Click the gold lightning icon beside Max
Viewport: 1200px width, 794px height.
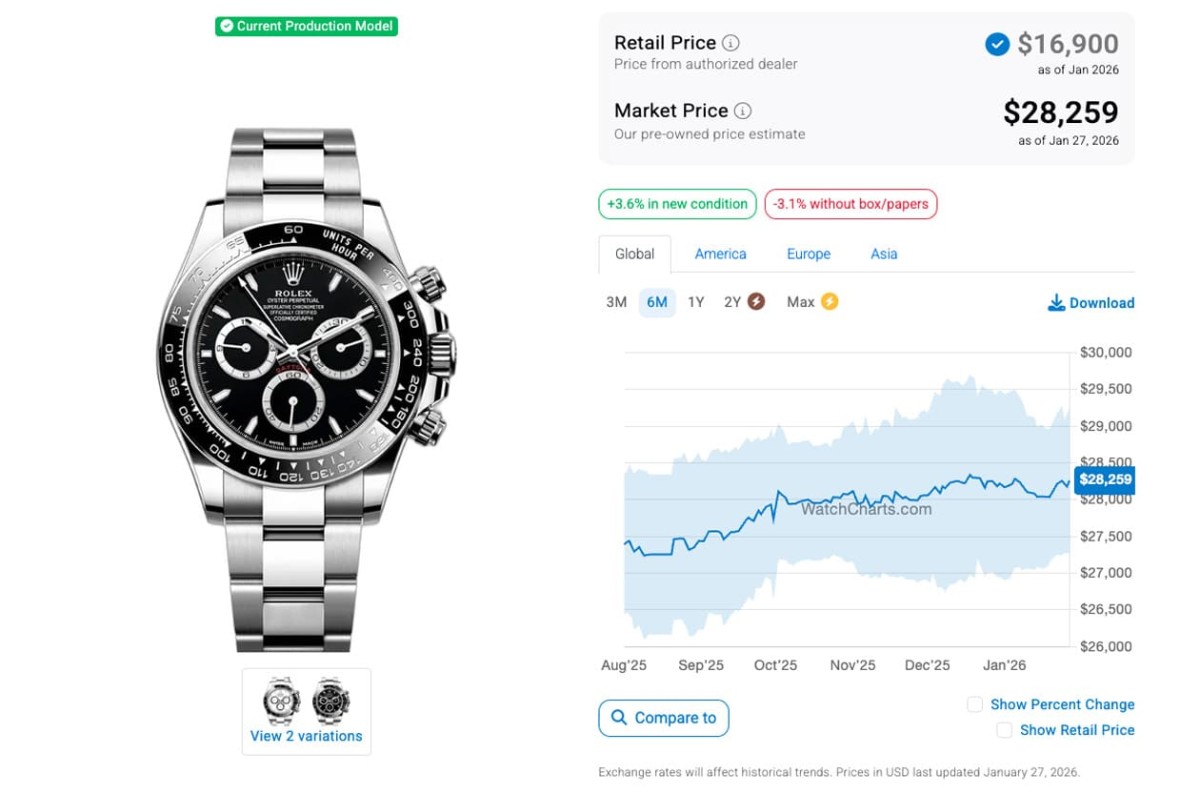point(829,301)
